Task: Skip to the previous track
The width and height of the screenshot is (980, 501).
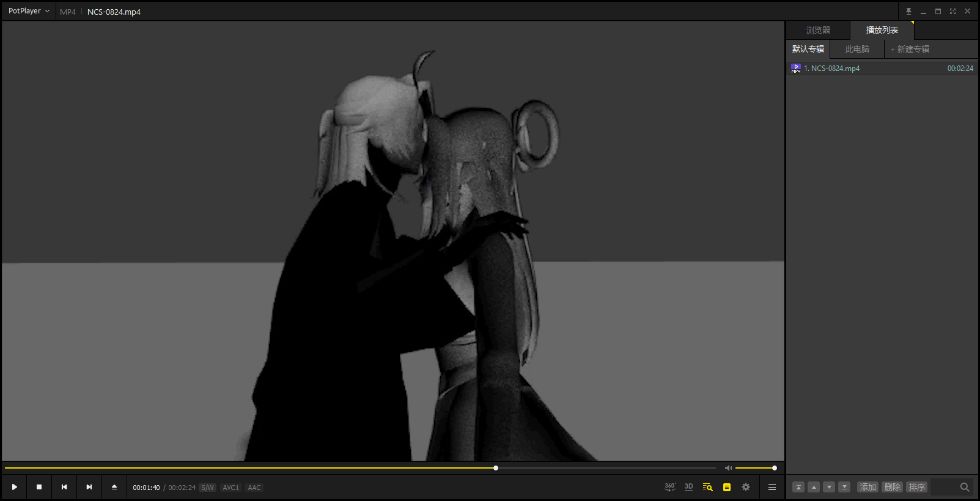Action: click(64, 487)
